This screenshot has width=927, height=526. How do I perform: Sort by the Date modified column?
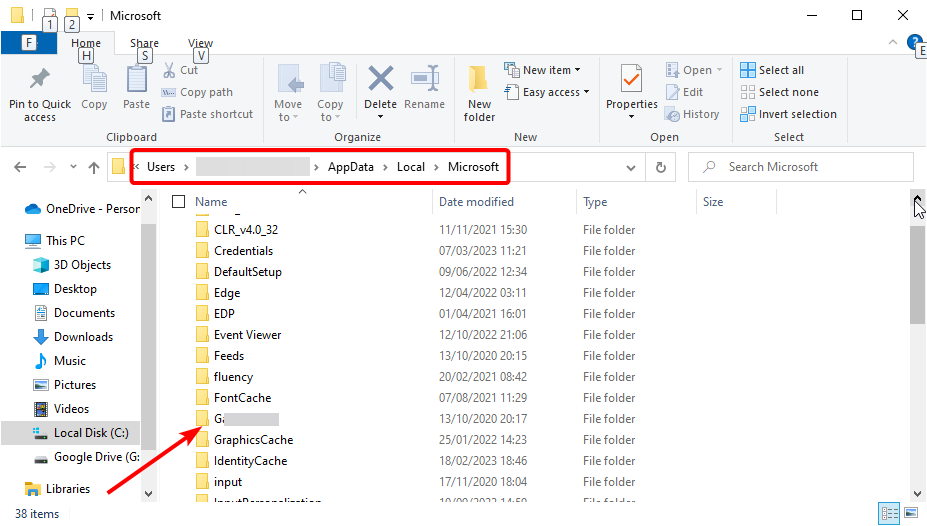(x=477, y=202)
